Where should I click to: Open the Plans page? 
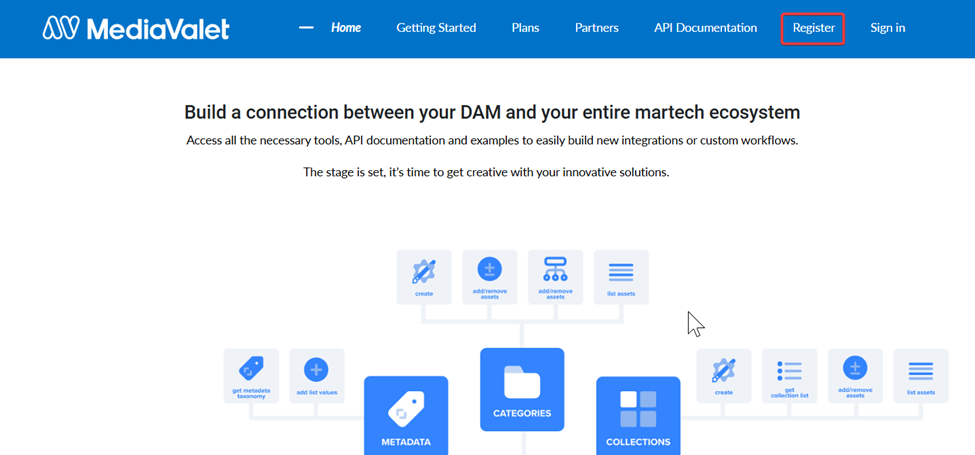[x=525, y=28]
